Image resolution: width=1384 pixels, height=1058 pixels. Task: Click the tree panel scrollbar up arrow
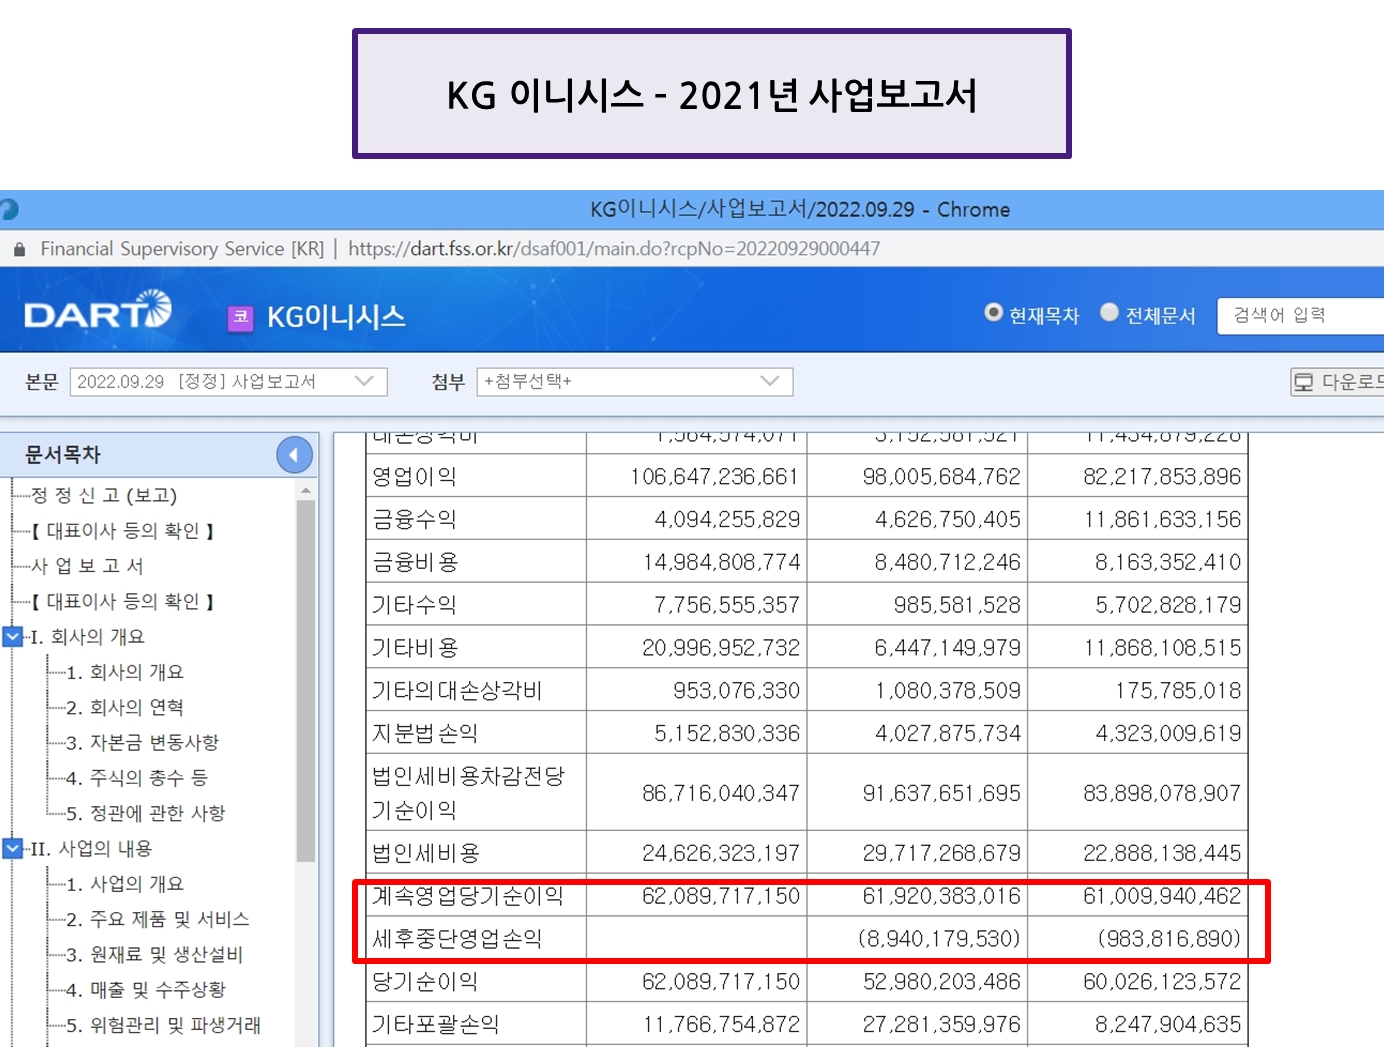(306, 491)
